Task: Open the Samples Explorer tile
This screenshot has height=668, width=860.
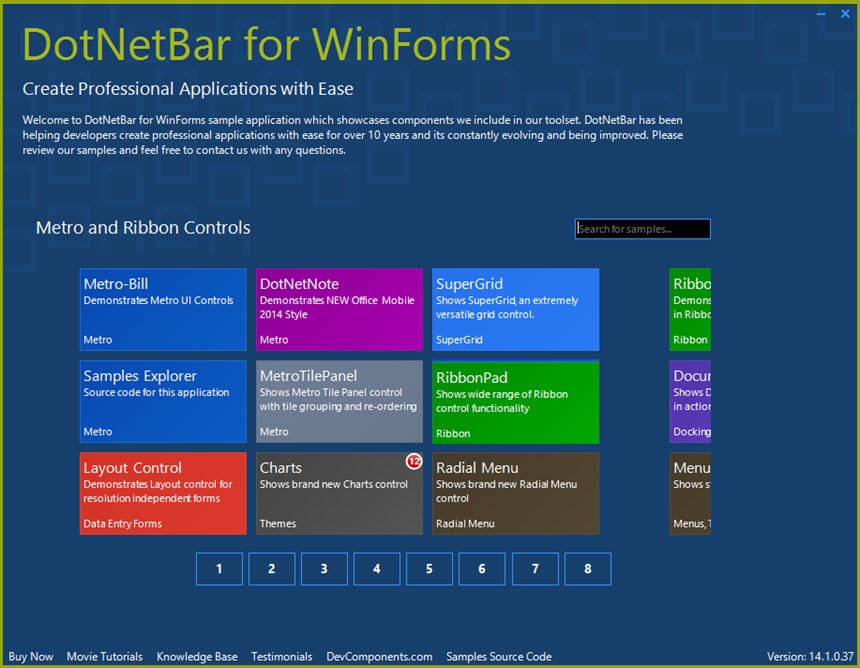Action: (x=163, y=401)
